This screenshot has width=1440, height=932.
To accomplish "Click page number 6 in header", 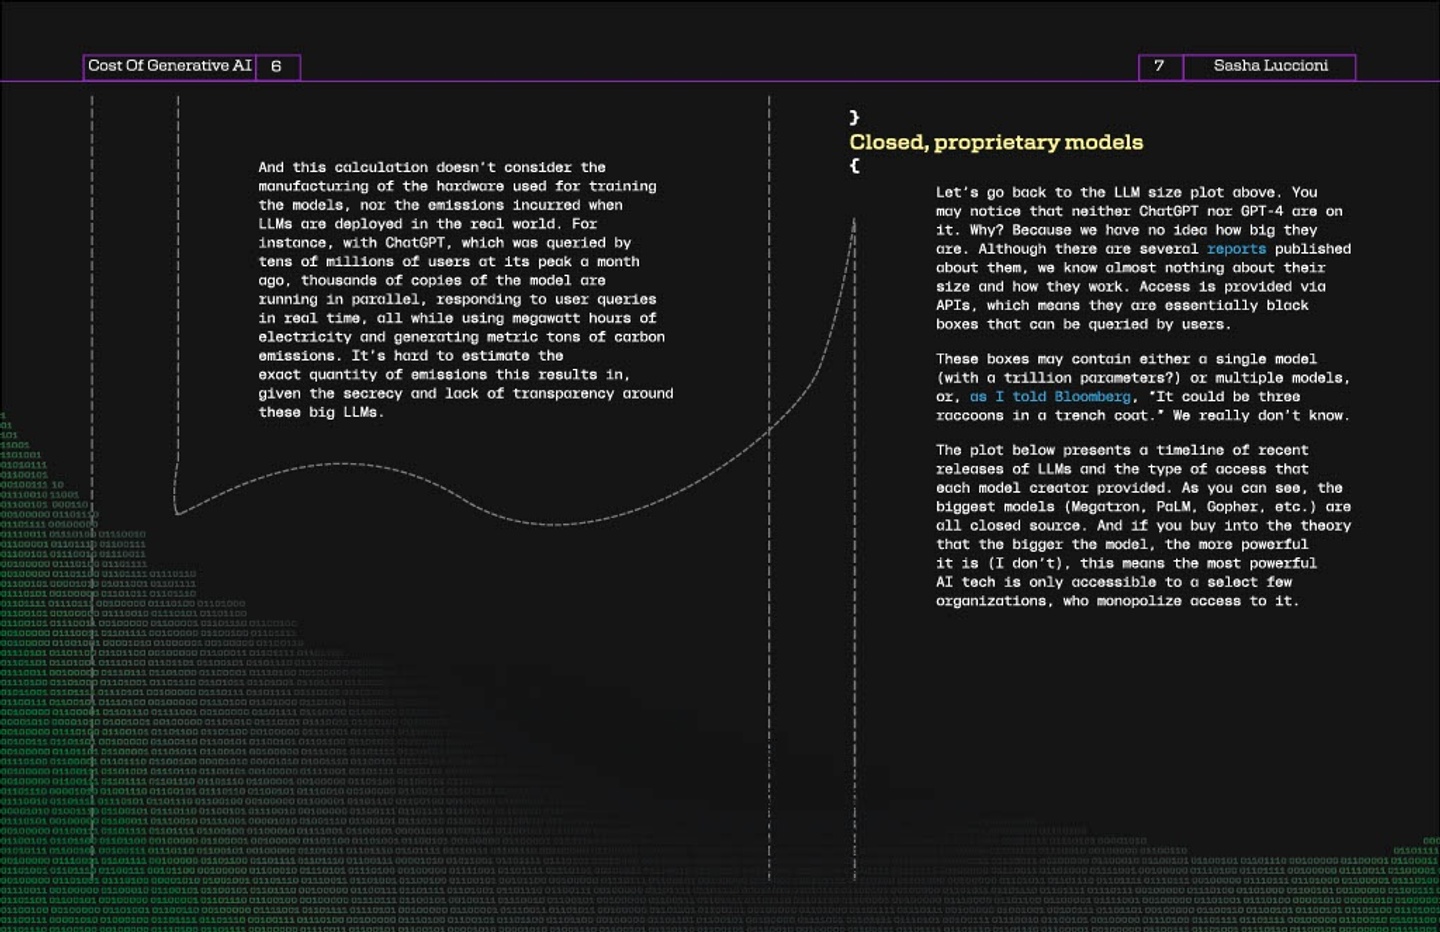I will [x=277, y=66].
